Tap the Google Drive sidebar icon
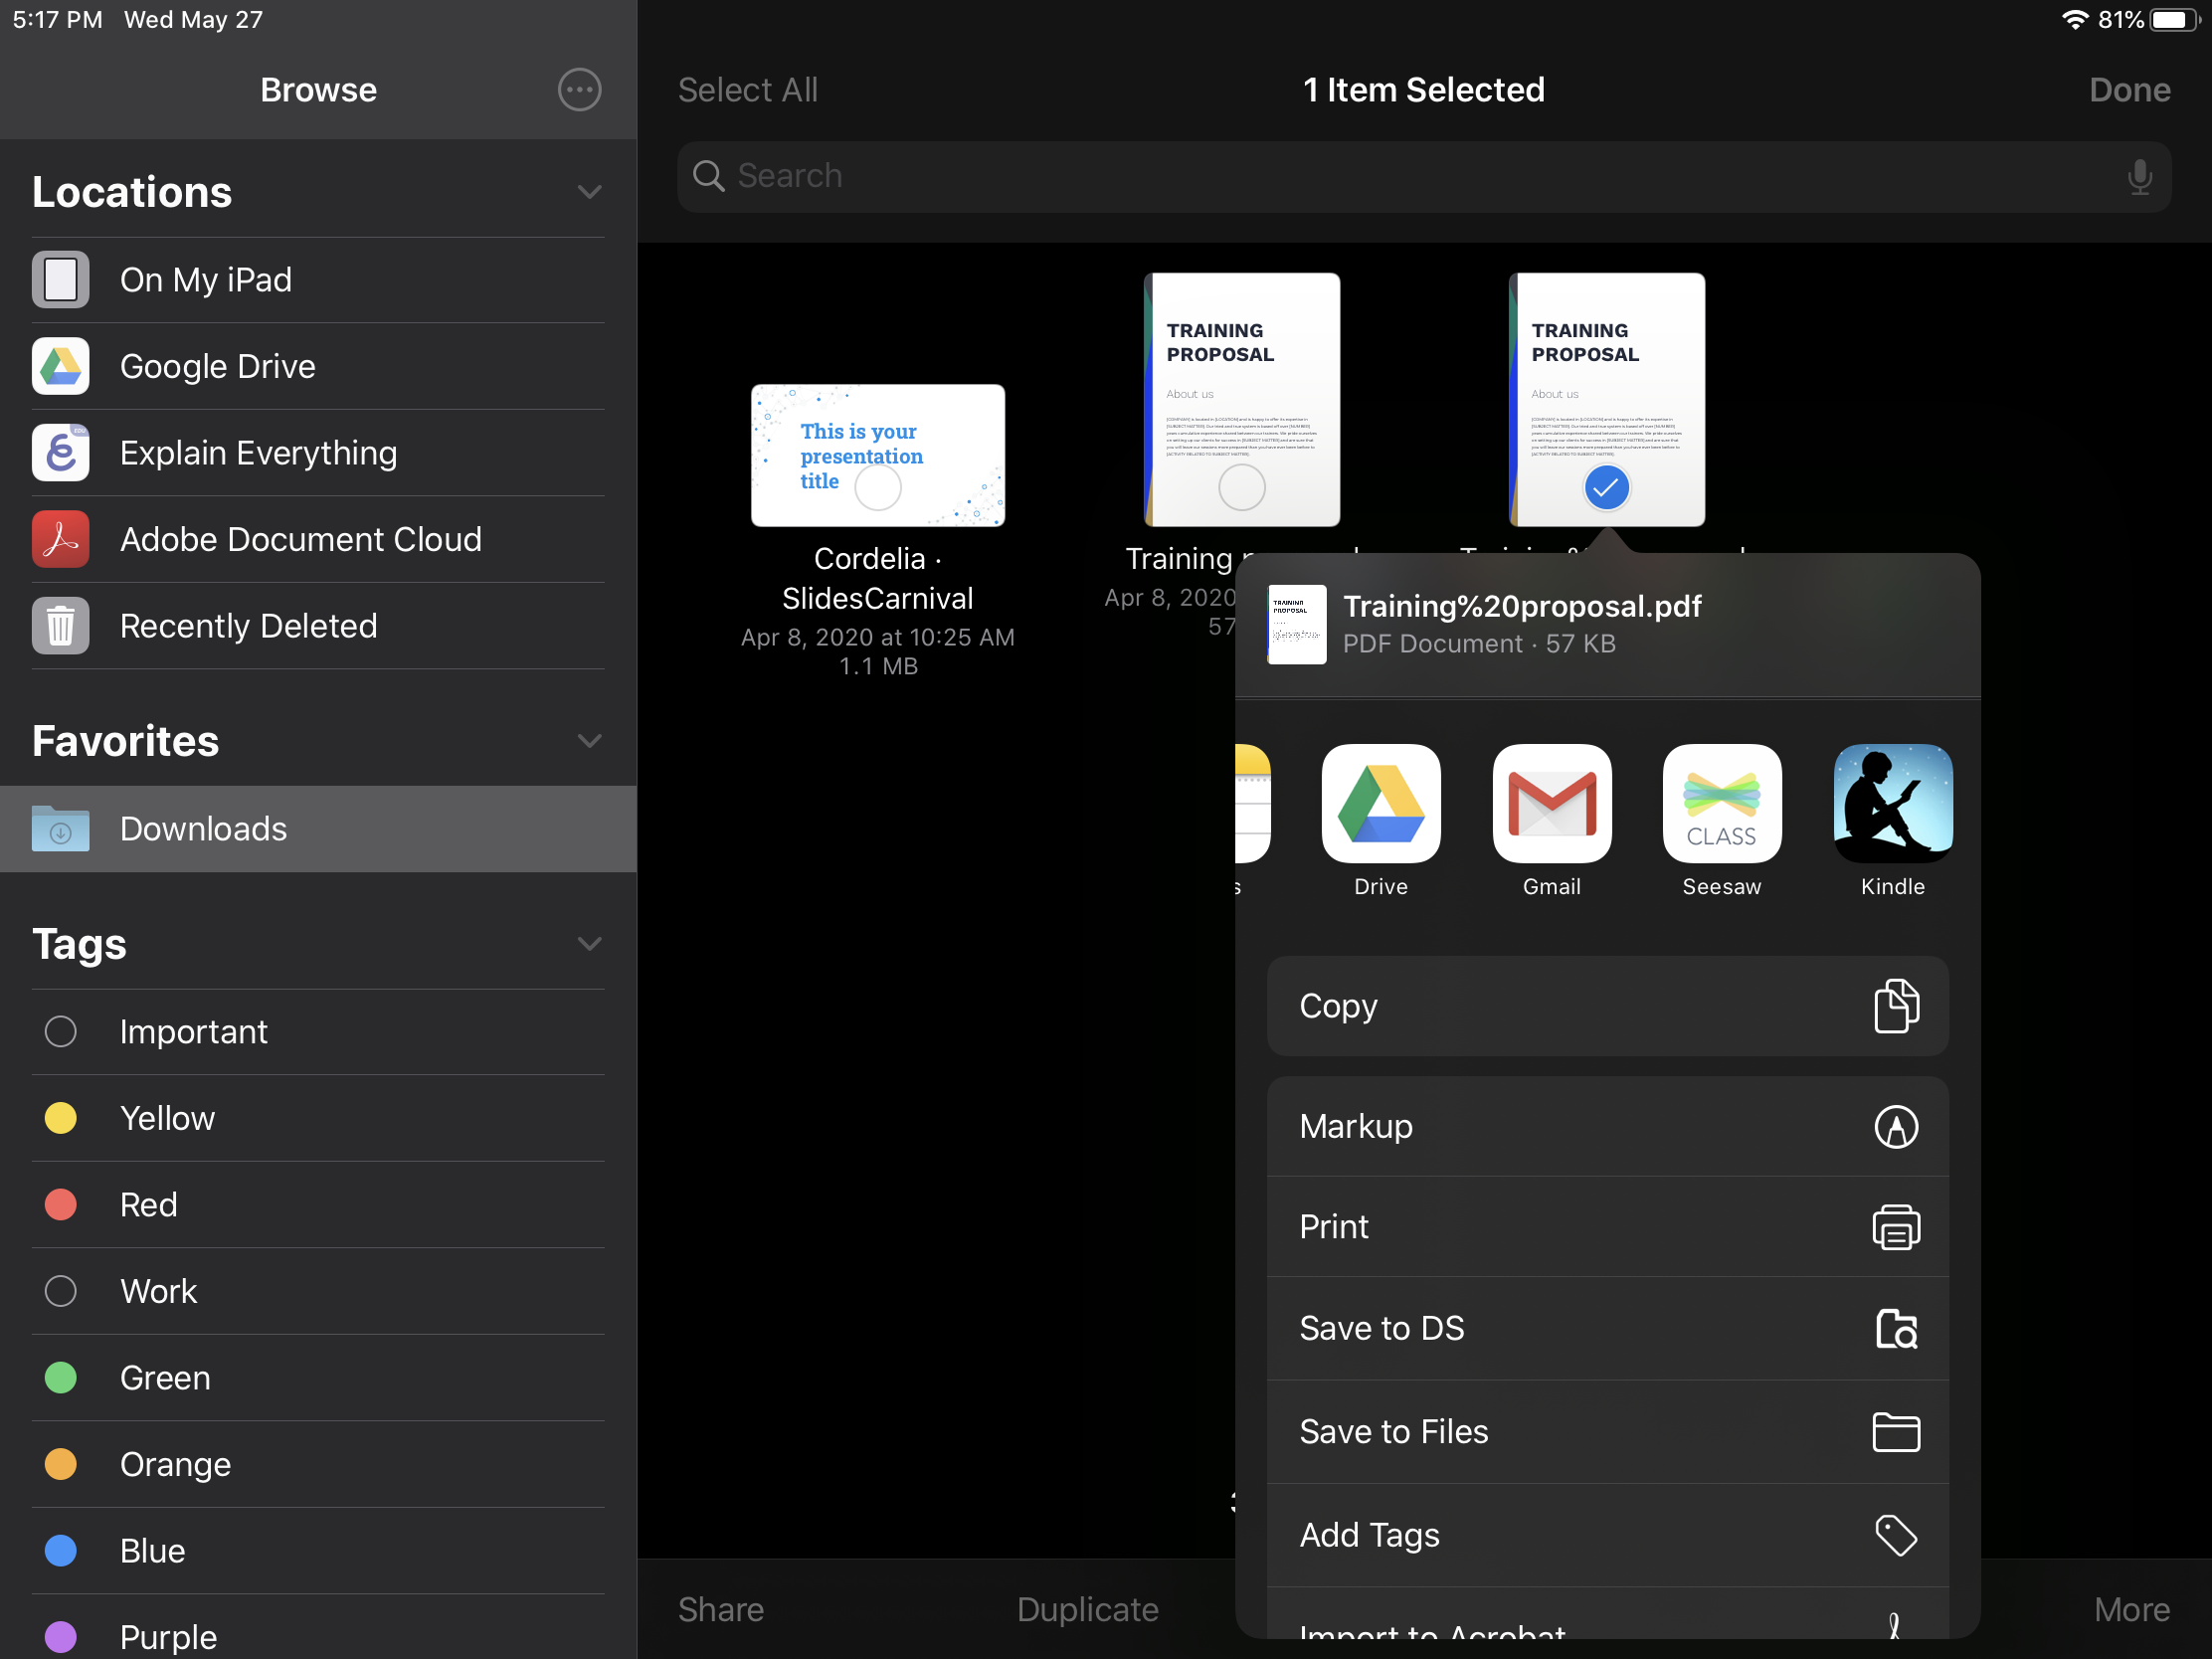2212x1659 pixels. [x=60, y=366]
